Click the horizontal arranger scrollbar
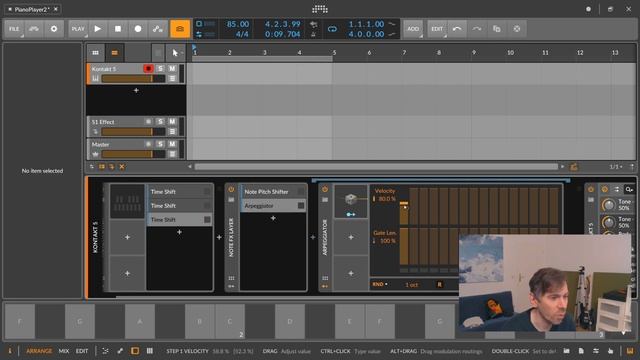Image resolution: width=640 pixels, height=360 pixels. [376, 167]
